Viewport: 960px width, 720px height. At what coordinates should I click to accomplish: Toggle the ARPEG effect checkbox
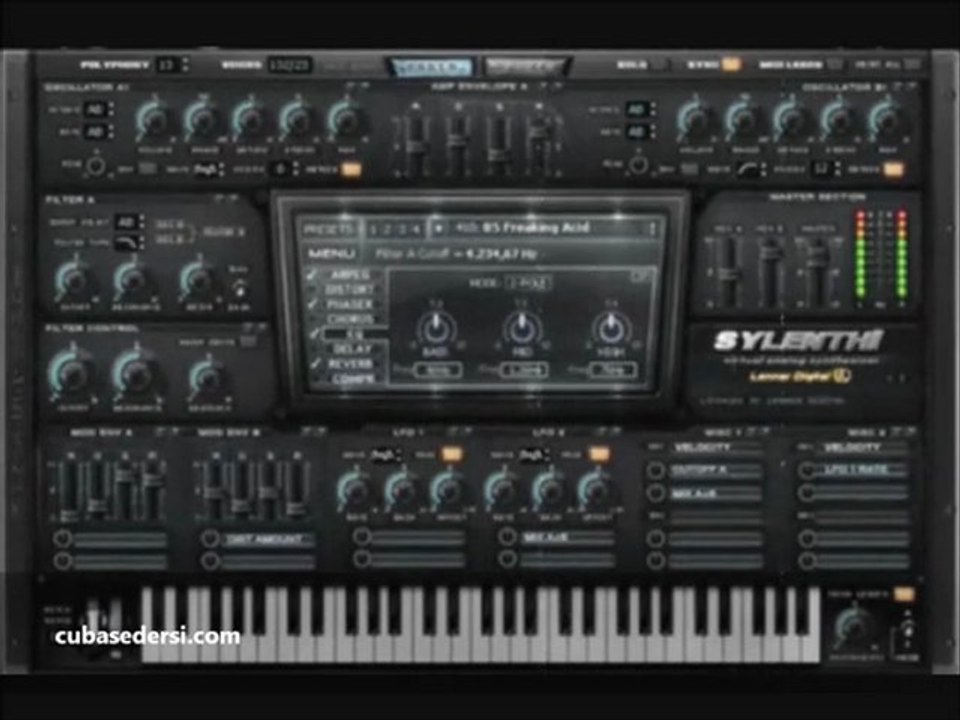[312, 275]
